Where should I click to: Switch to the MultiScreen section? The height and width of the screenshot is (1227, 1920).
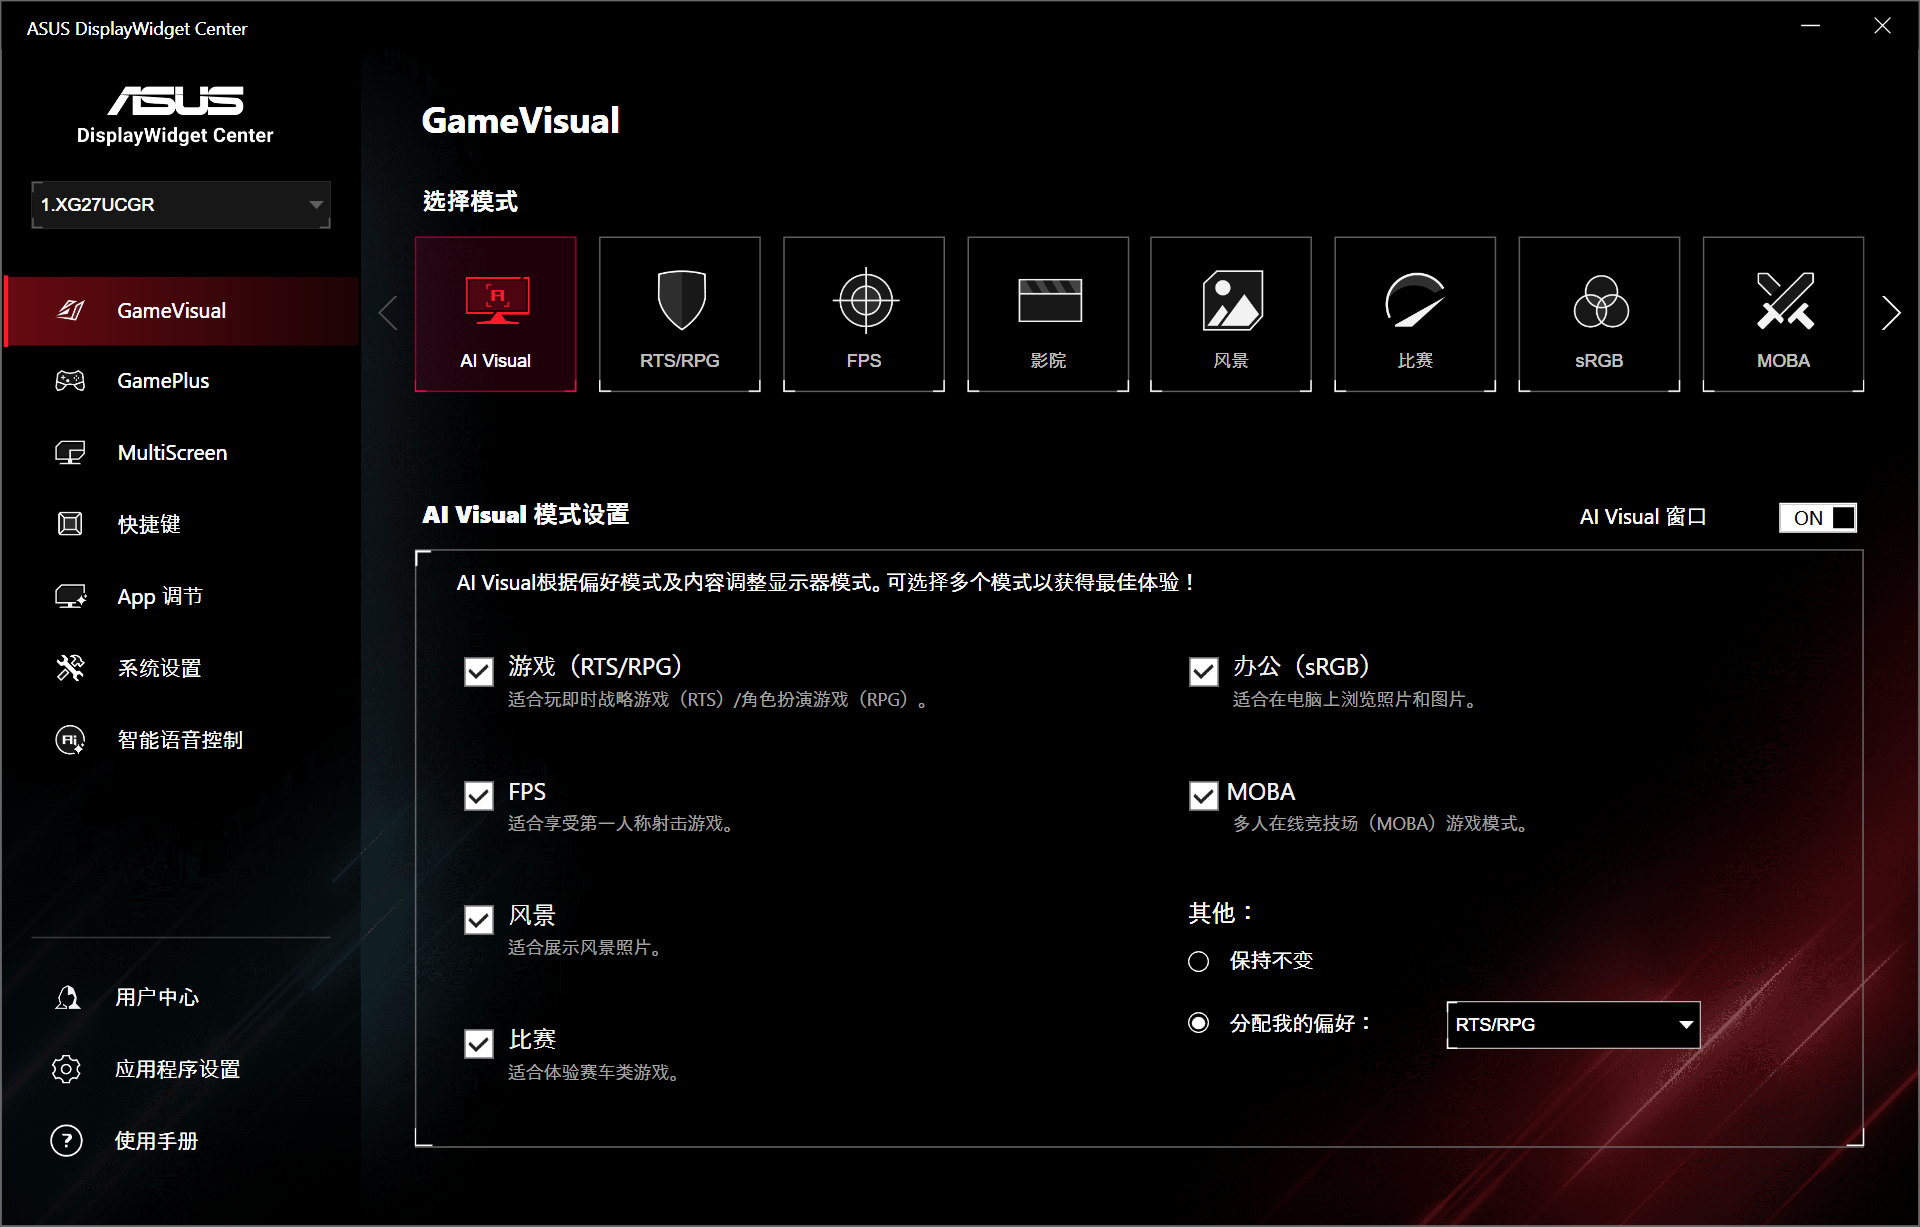pyautogui.click(x=172, y=452)
